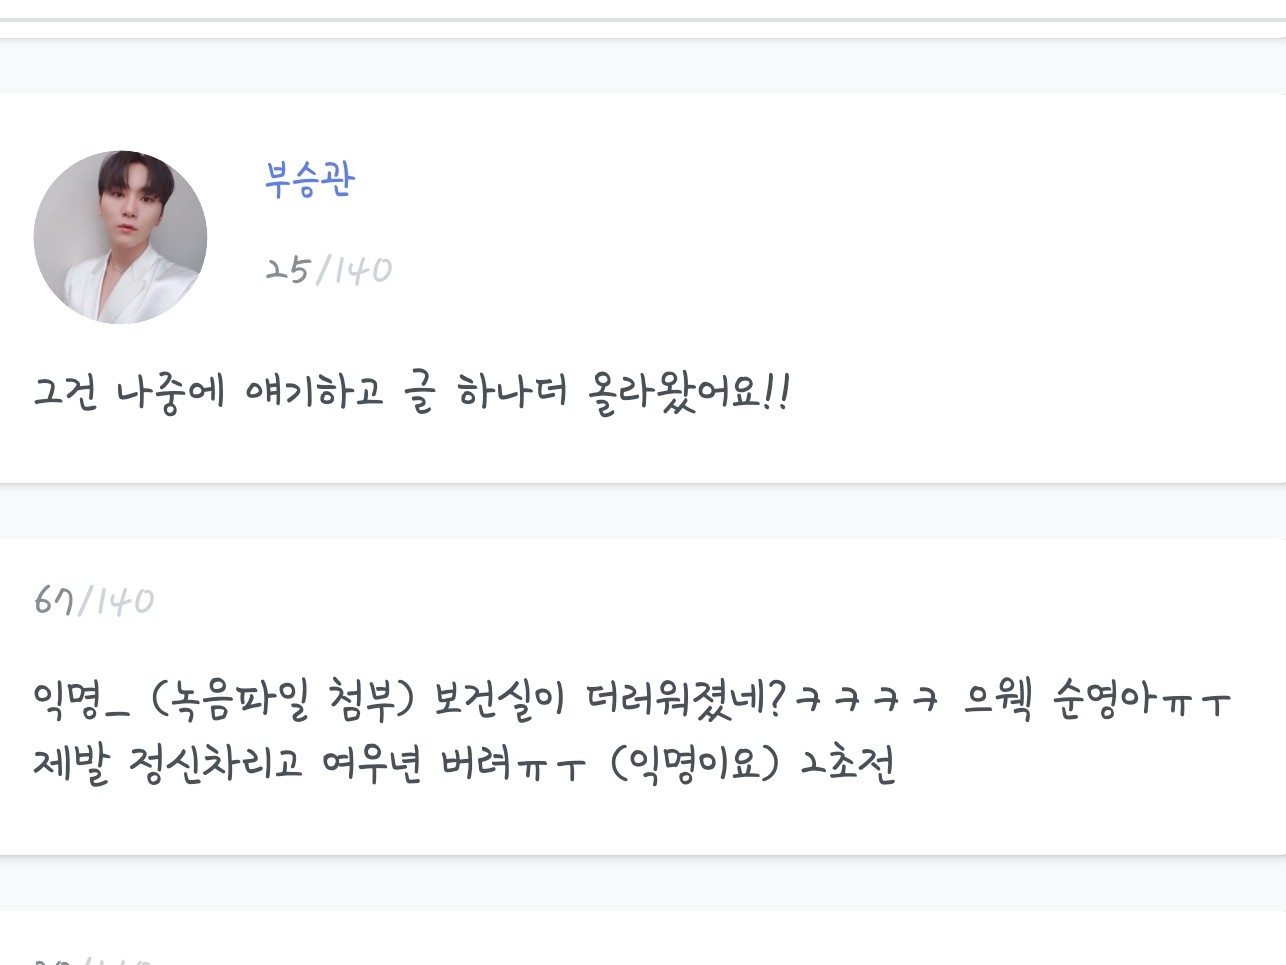Click the ㅋㅋㅋㅋ laughter characters
Image resolution: width=1286 pixels, height=965 pixels.
(868, 699)
